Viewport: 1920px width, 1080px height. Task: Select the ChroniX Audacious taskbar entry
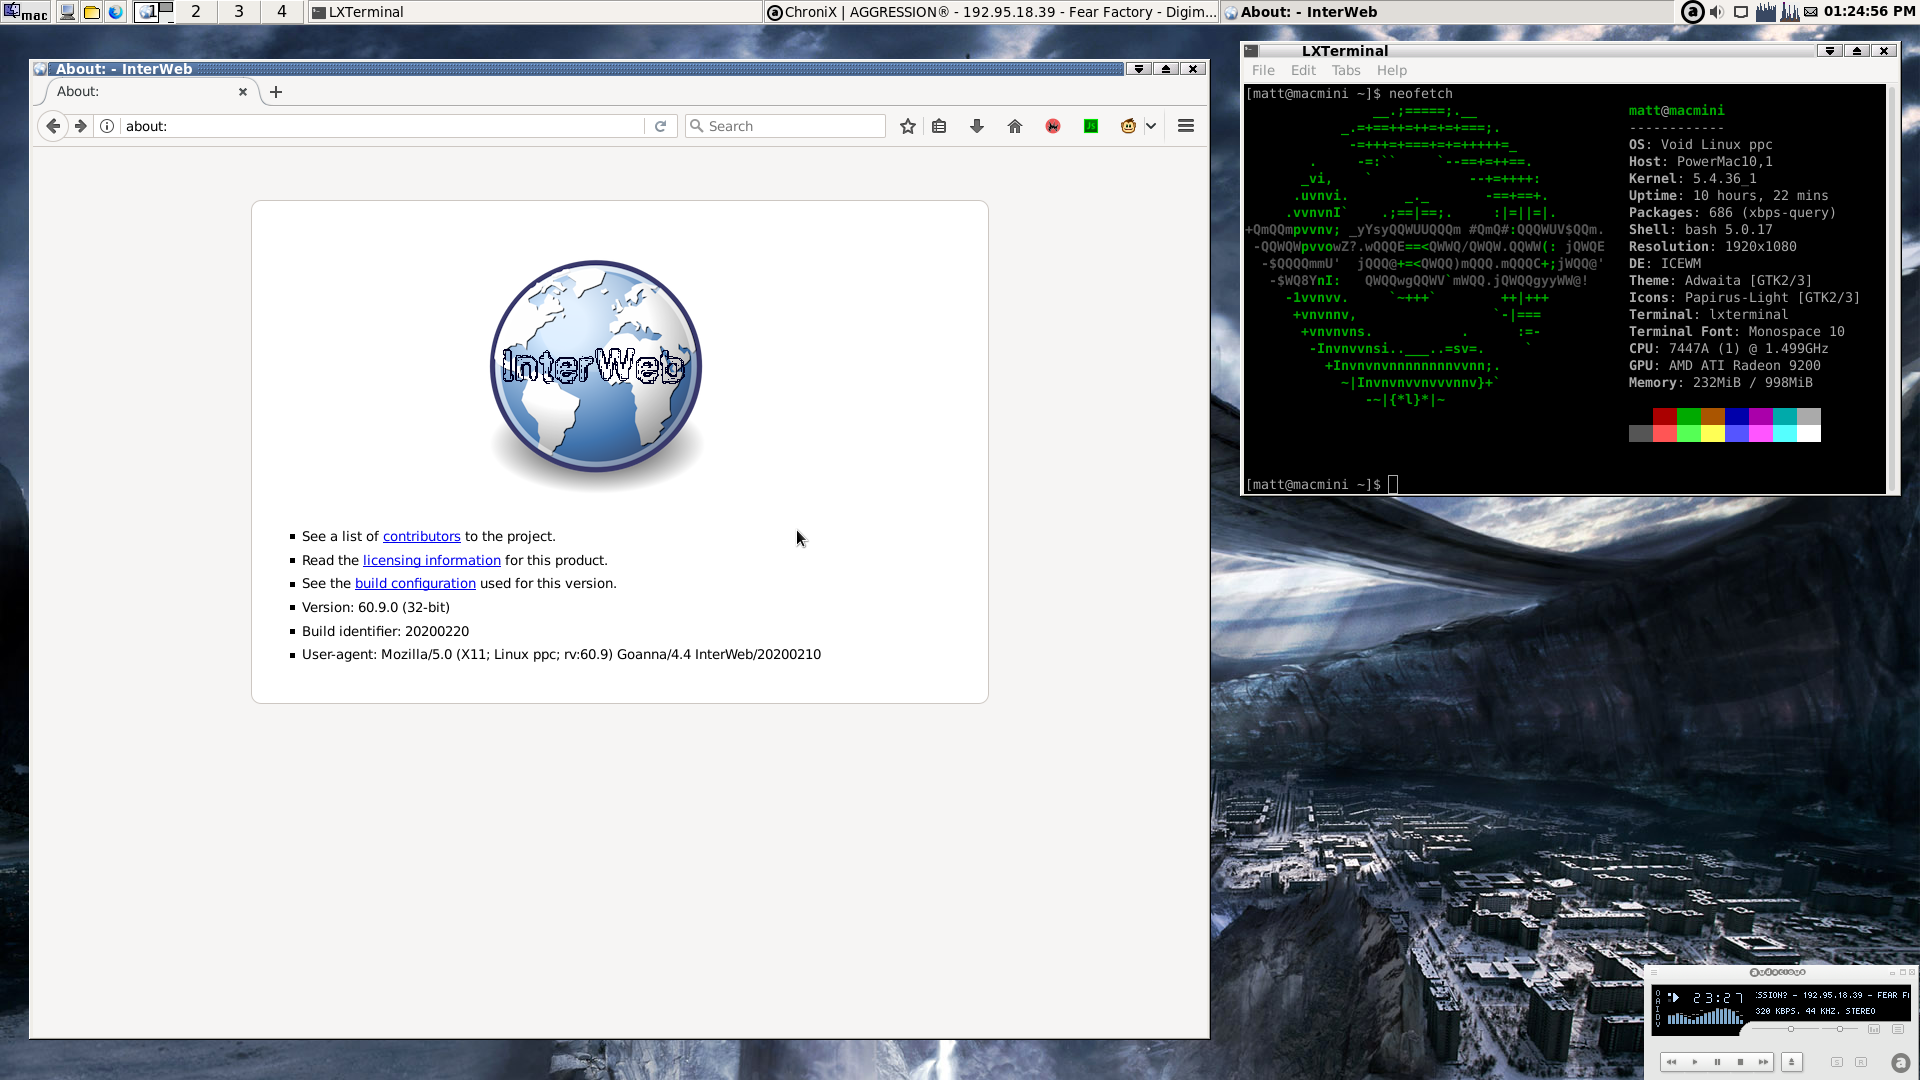[x=991, y=12]
